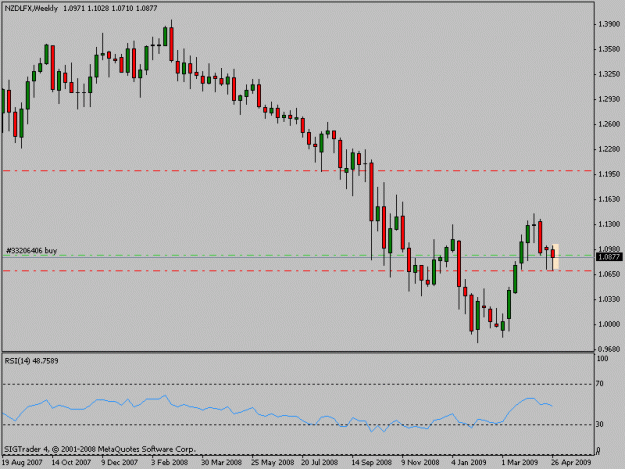The height and width of the screenshot is (469, 625).
Task: Click the 1.0877 current price tag
Action: (609, 257)
